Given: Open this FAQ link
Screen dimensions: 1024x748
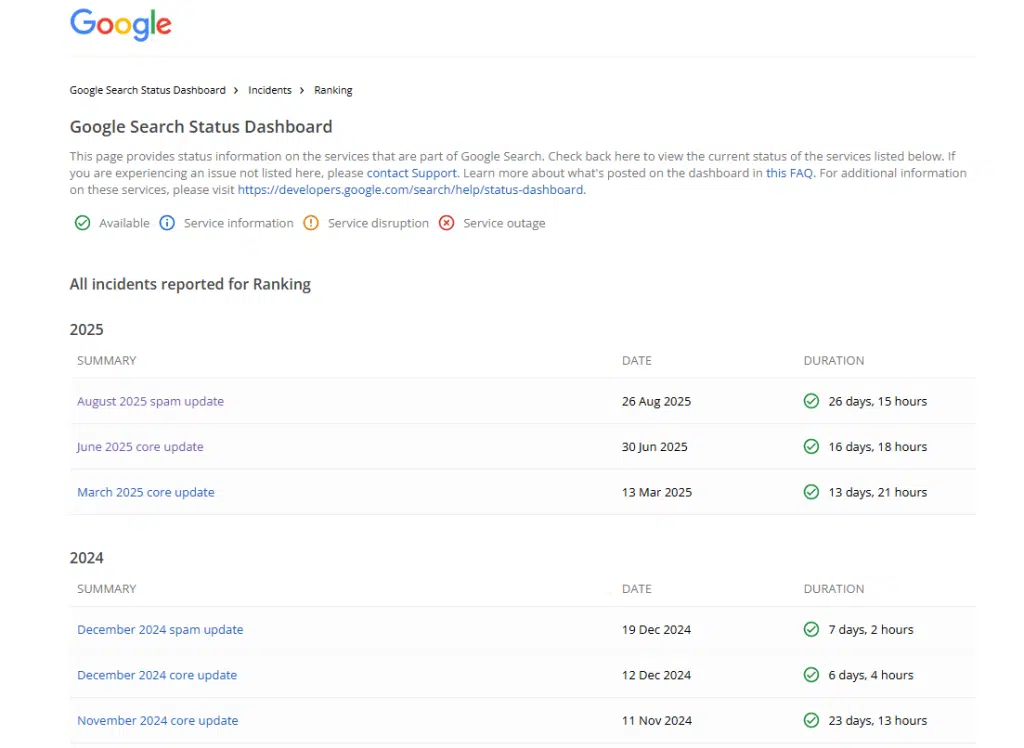Looking at the screenshot, I should pyautogui.click(x=790, y=173).
